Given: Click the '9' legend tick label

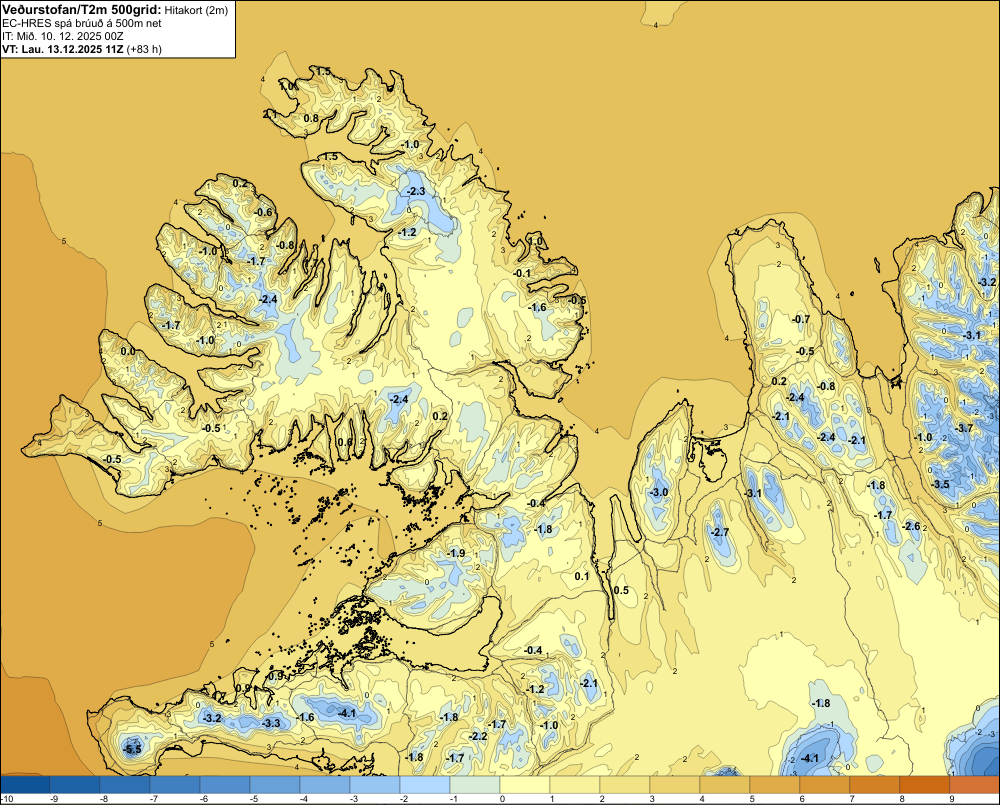Looking at the screenshot, I should (952, 799).
